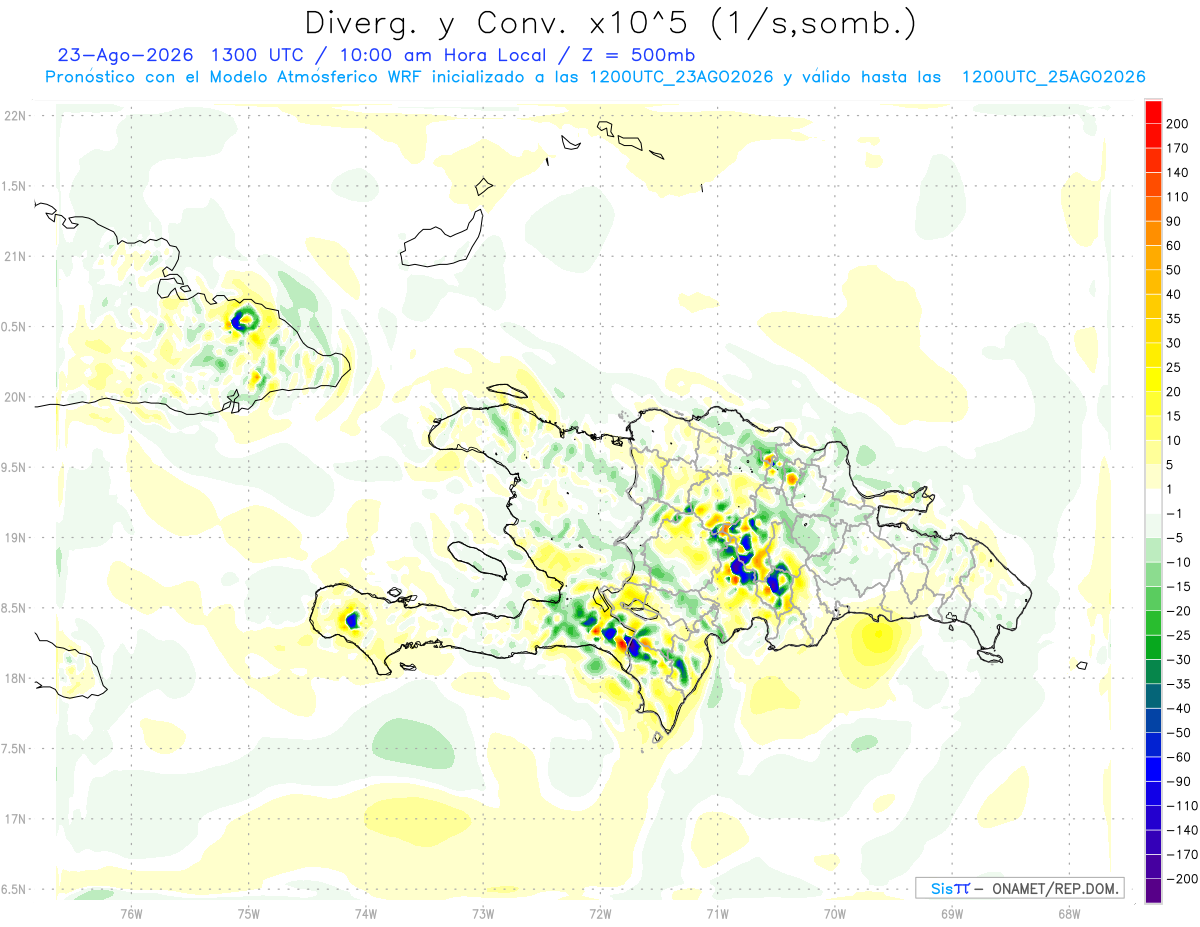Click the positive 25 color scale value
The image size is (1200, 927).
pyautogui.click(x=1174, y=367)
